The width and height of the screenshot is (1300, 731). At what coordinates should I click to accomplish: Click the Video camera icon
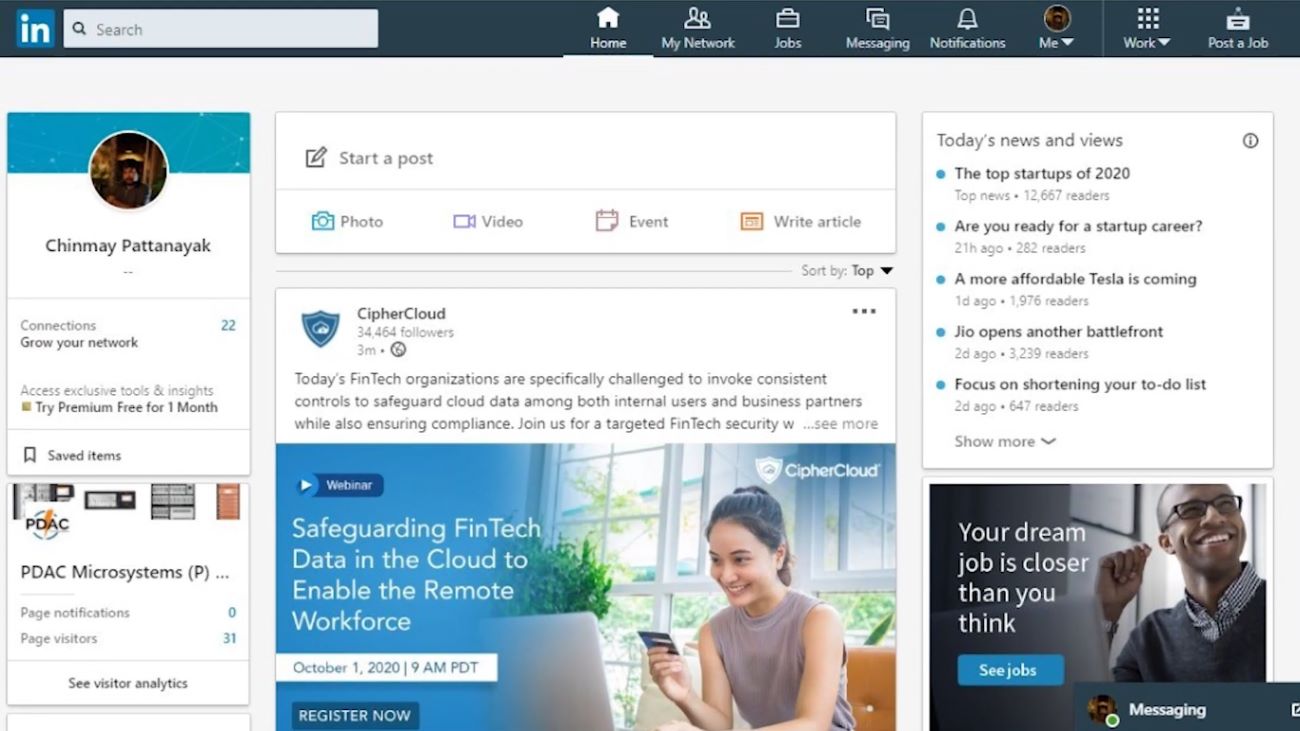click(x=464, y=221)
